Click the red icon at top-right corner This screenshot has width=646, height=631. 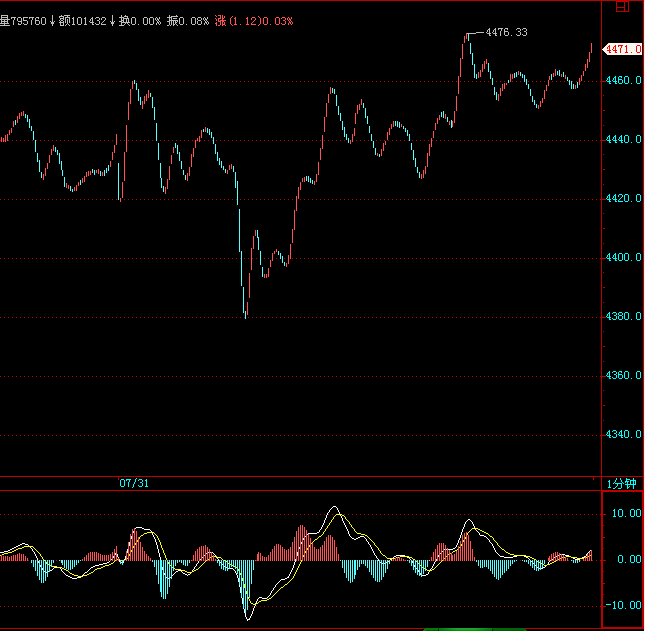point(623,5)
